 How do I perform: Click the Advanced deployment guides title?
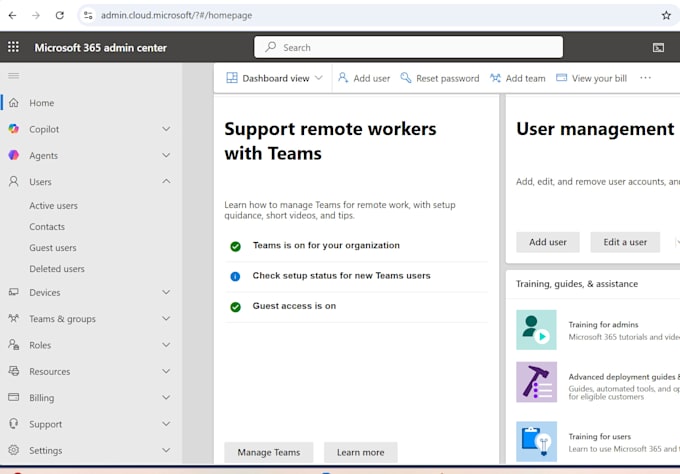click(624, 376)
